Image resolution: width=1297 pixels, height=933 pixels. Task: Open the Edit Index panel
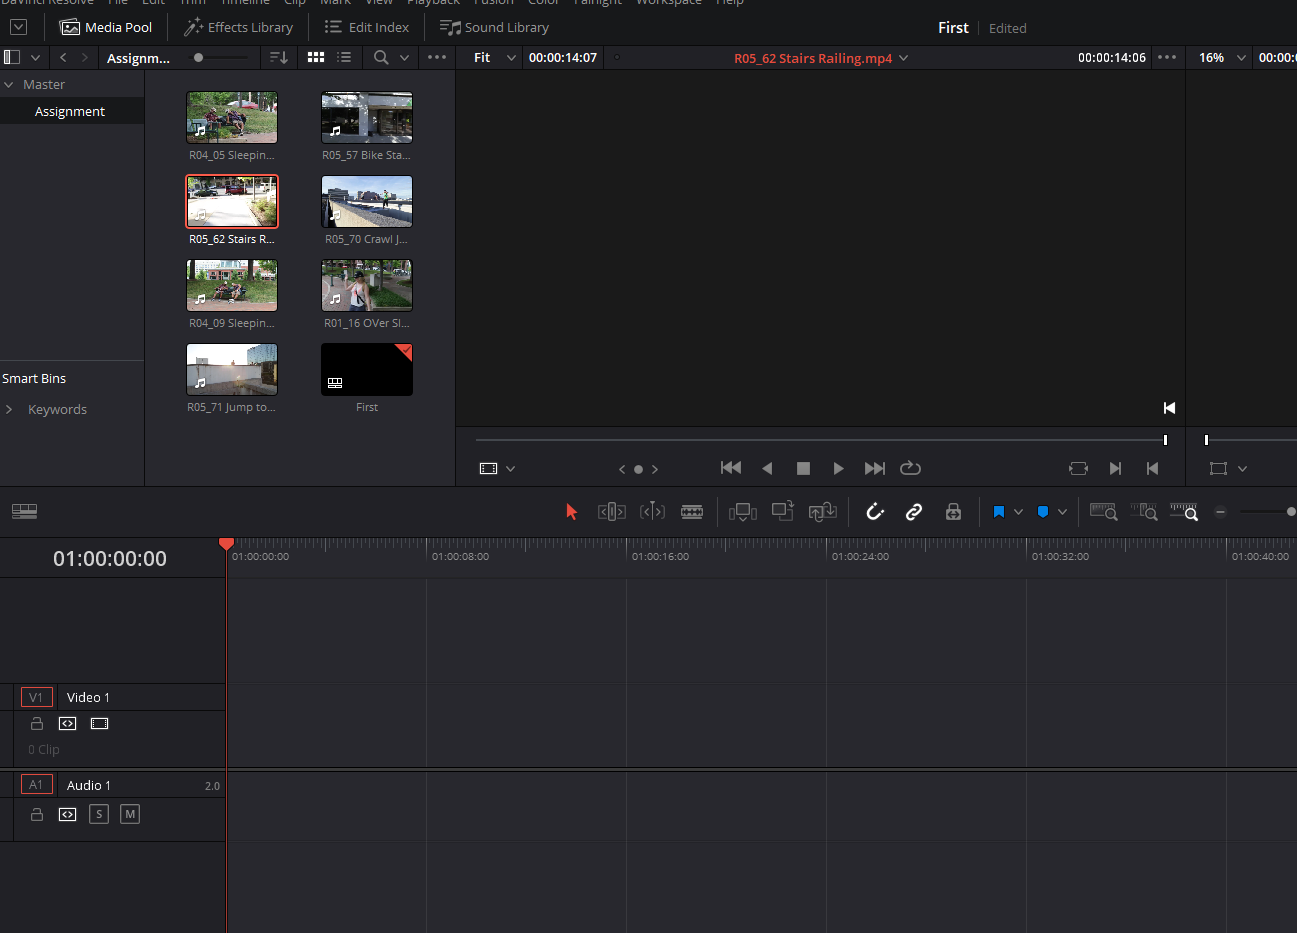click(367, 28)
